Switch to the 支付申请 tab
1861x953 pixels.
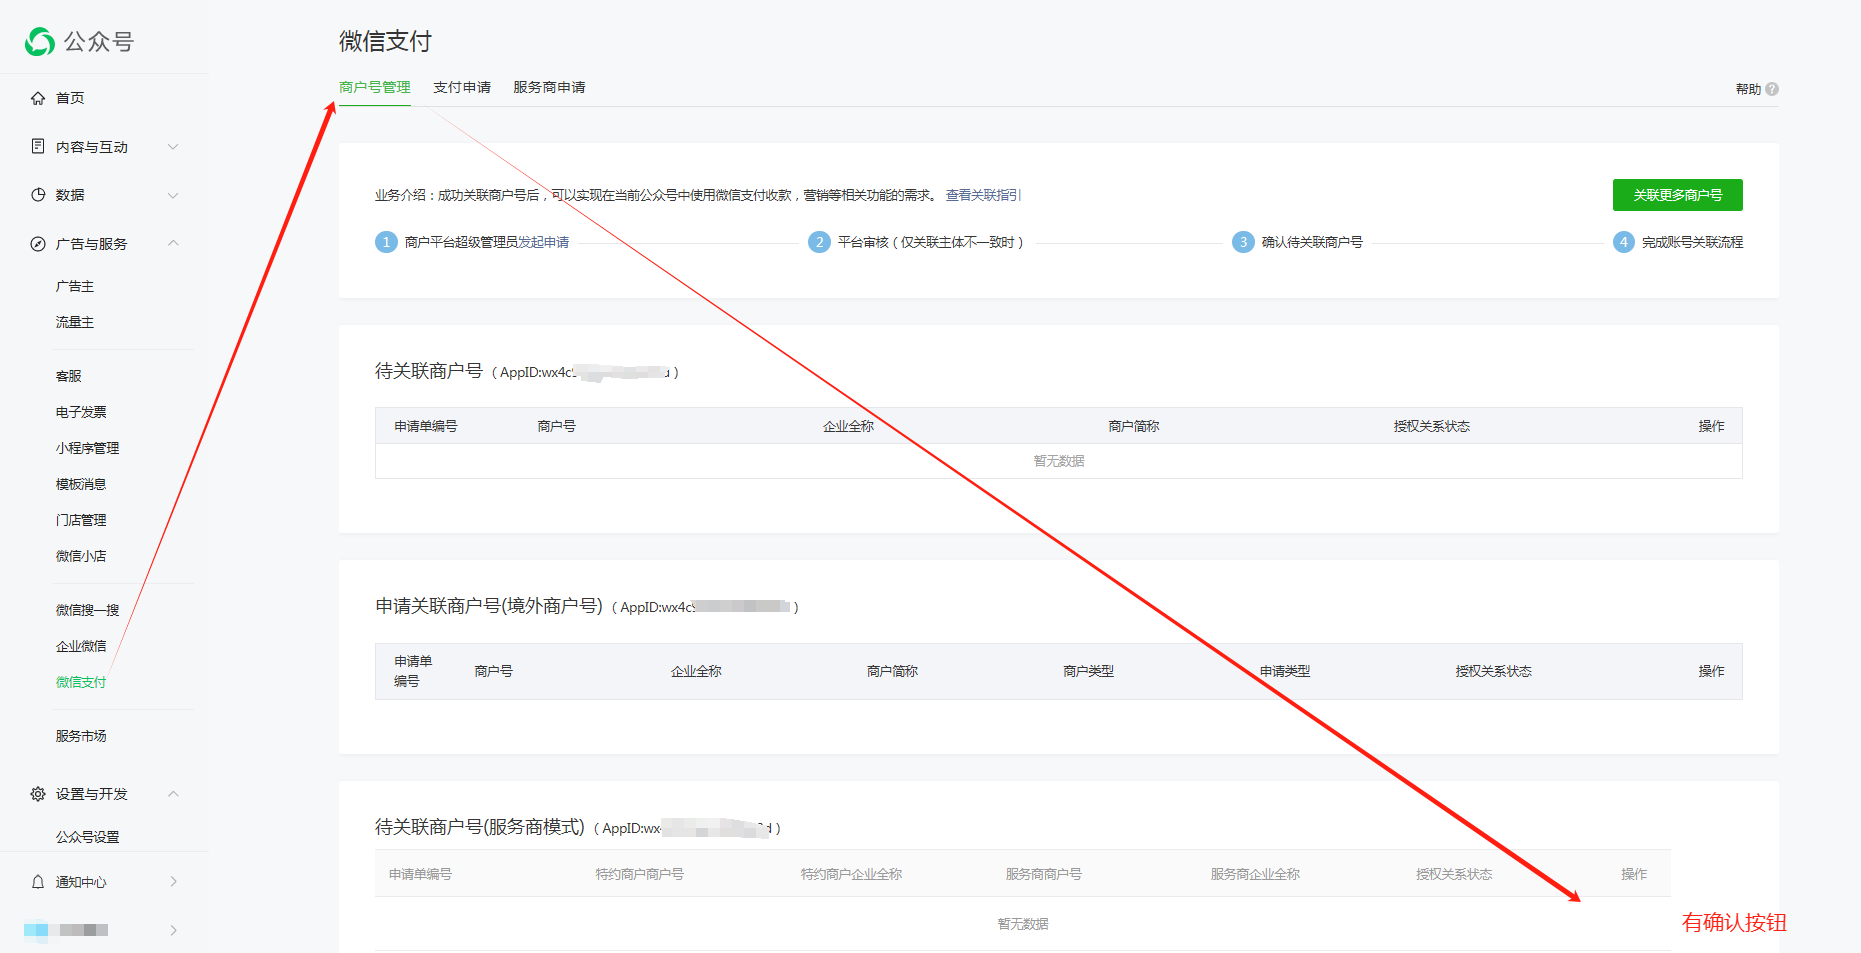(x=462, y=87)
